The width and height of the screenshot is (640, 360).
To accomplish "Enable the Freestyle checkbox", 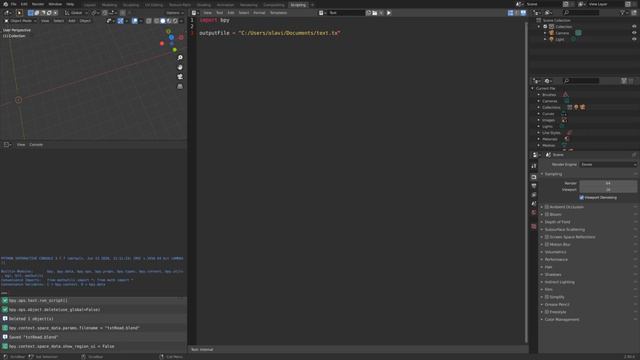I will [x=547, y=312].
